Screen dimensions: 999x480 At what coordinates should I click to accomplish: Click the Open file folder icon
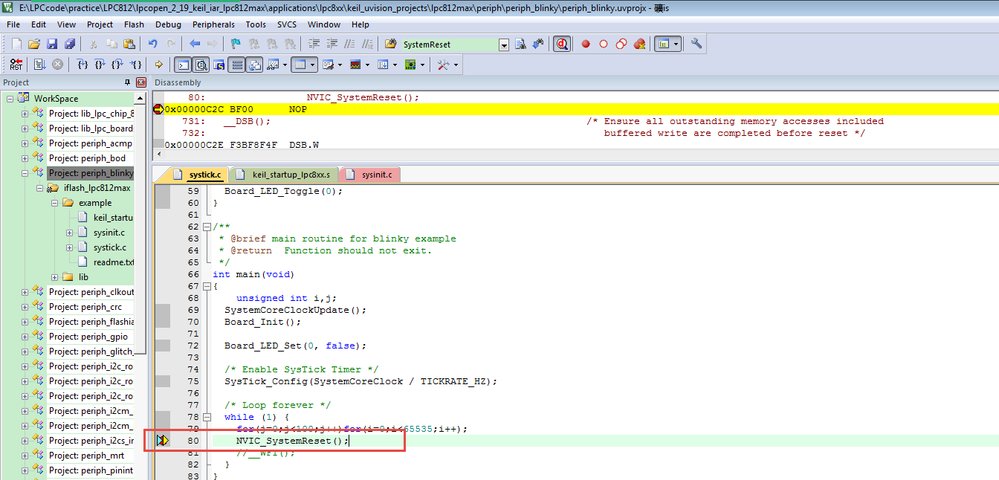[x=34, y=44]
